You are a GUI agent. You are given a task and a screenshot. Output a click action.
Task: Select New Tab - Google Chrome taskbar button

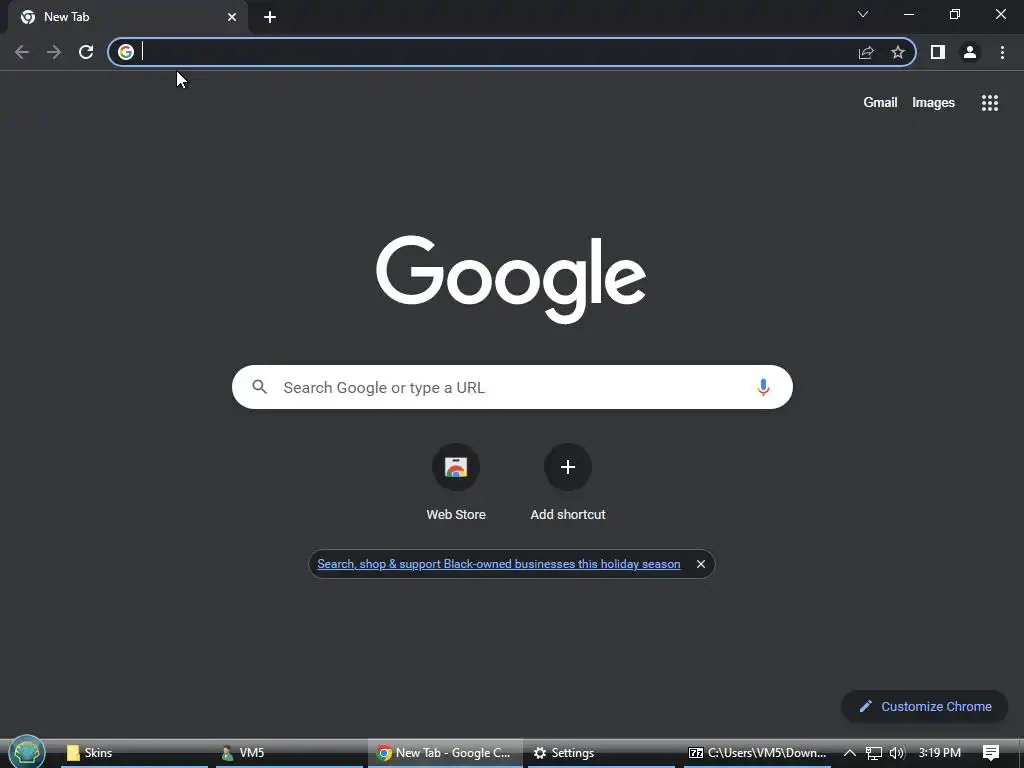click(445, 753)
